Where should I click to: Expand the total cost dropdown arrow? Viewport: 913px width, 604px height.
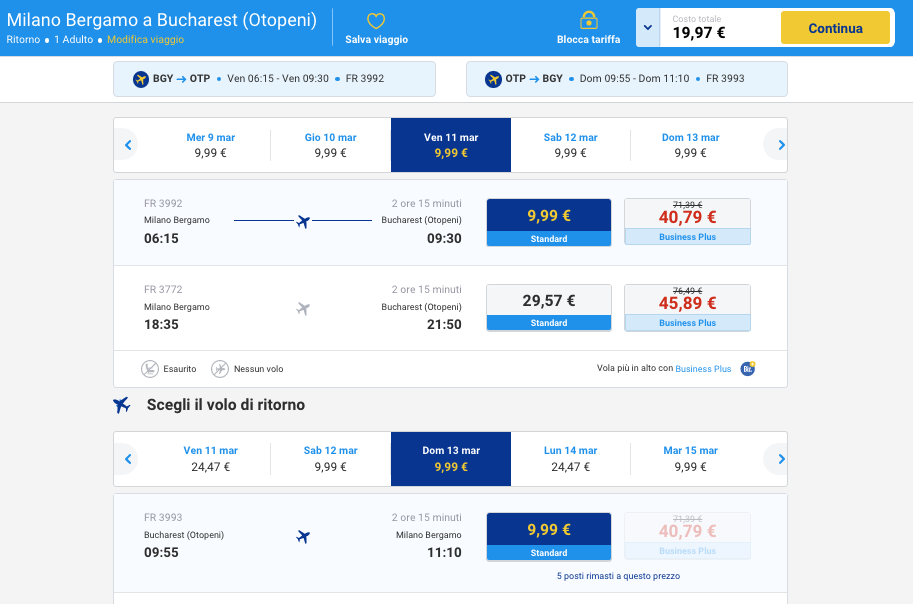tap(648, 28)
